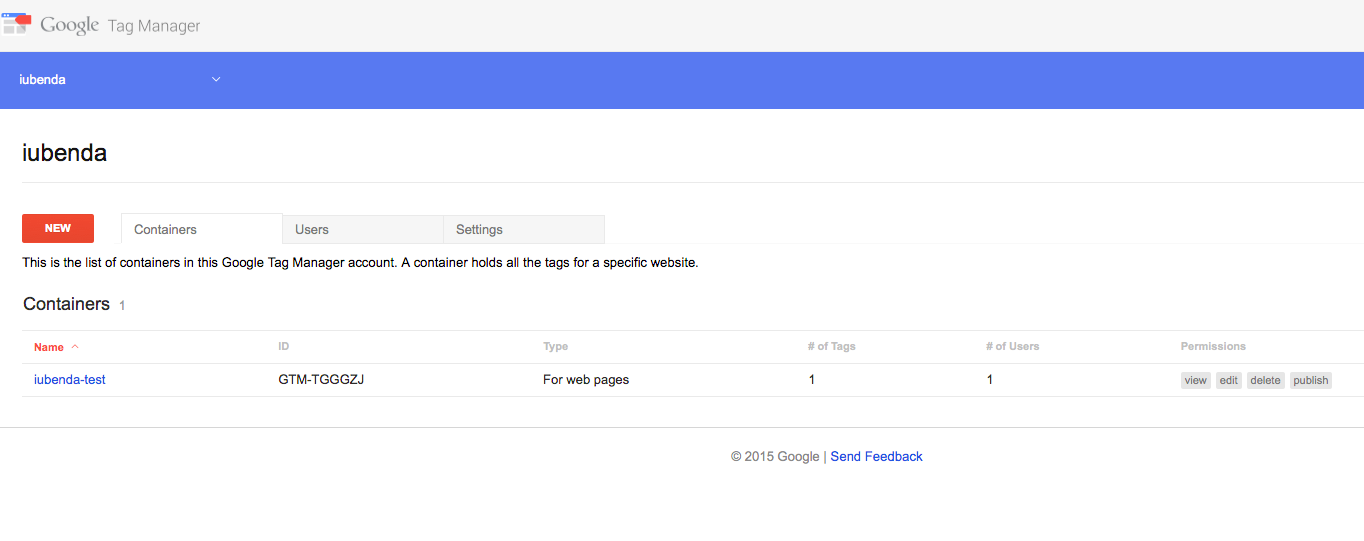Click the delete permission badge
Viewport: 1364px width, 541px height.
tap(1265, 380)
